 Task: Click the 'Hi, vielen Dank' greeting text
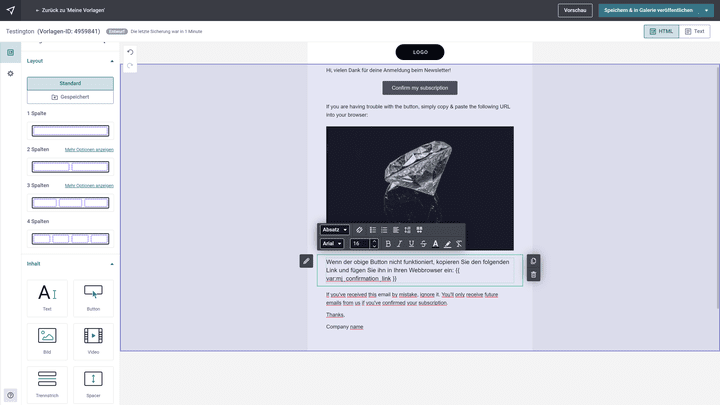388,70
